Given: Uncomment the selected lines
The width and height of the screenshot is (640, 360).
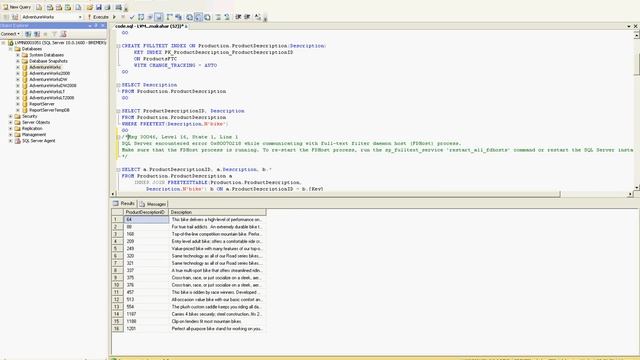Looking at the screenshot, I should click(x=227, y=17).
